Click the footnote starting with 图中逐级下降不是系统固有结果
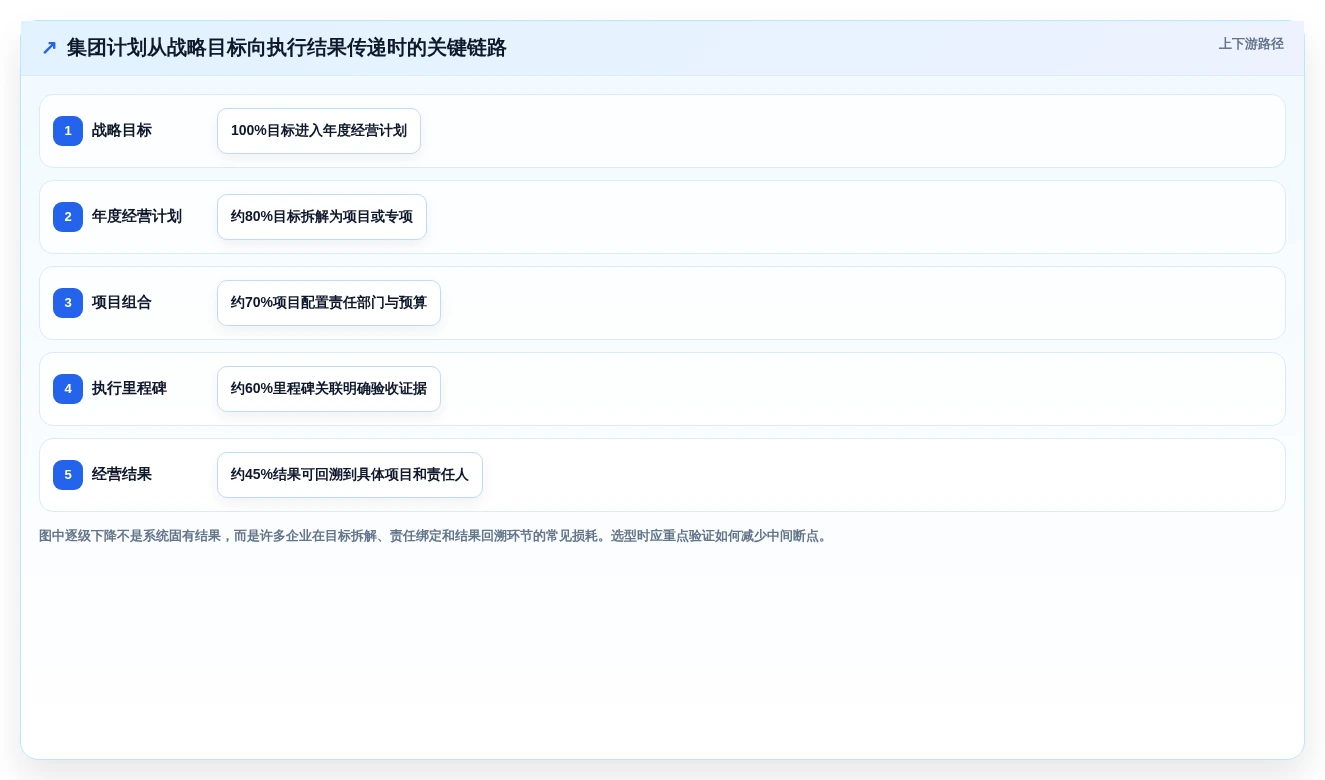Screen dimensions: 1325x780 point(435,536)
